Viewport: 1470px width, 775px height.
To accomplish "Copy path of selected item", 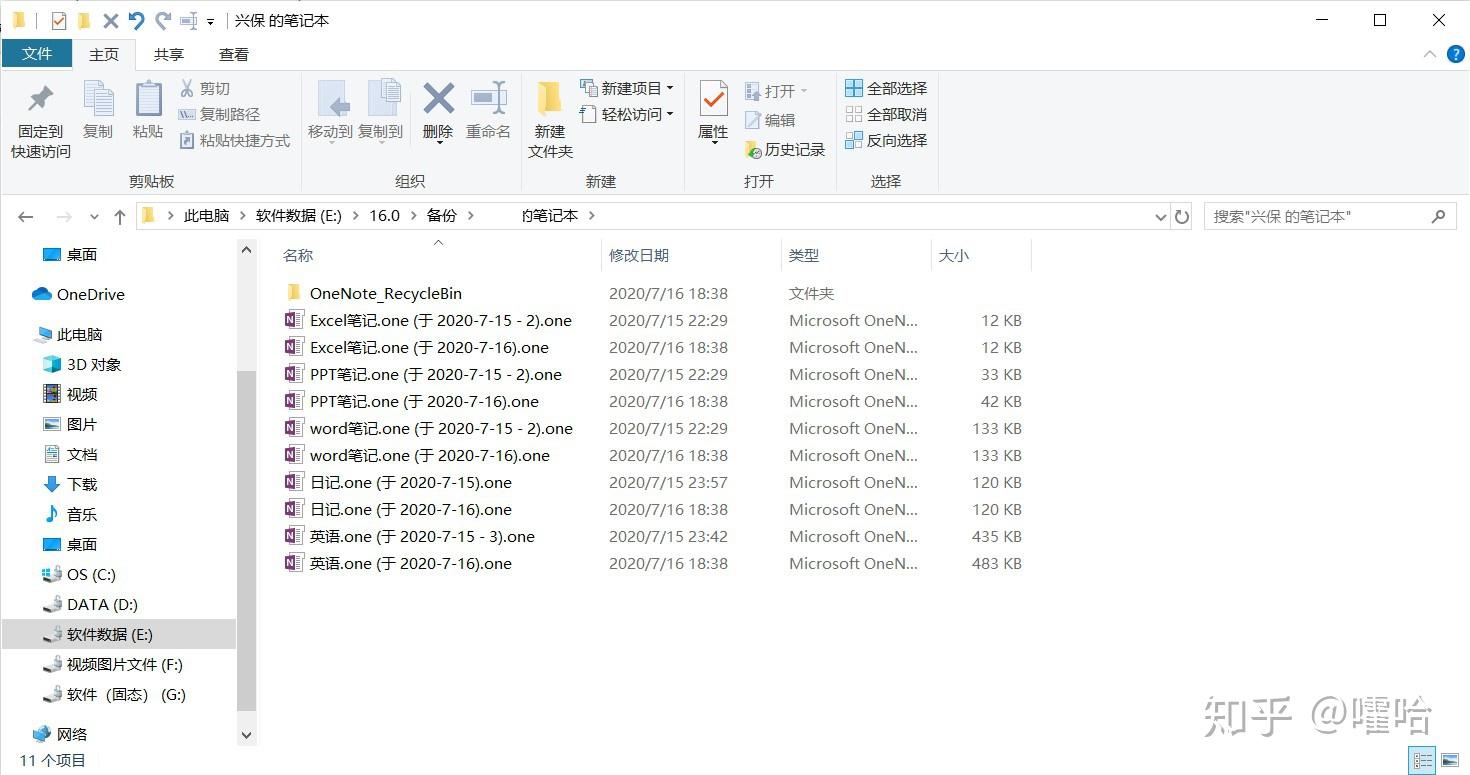I will point(219,115).
